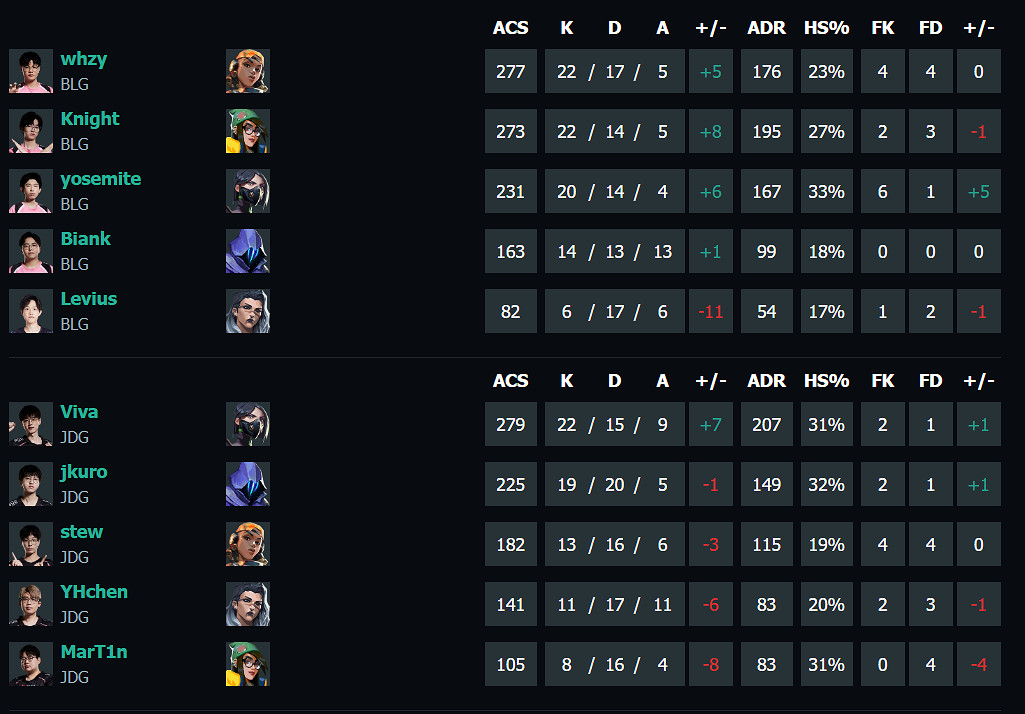Open Knight's player profile link

pos(89,119)
